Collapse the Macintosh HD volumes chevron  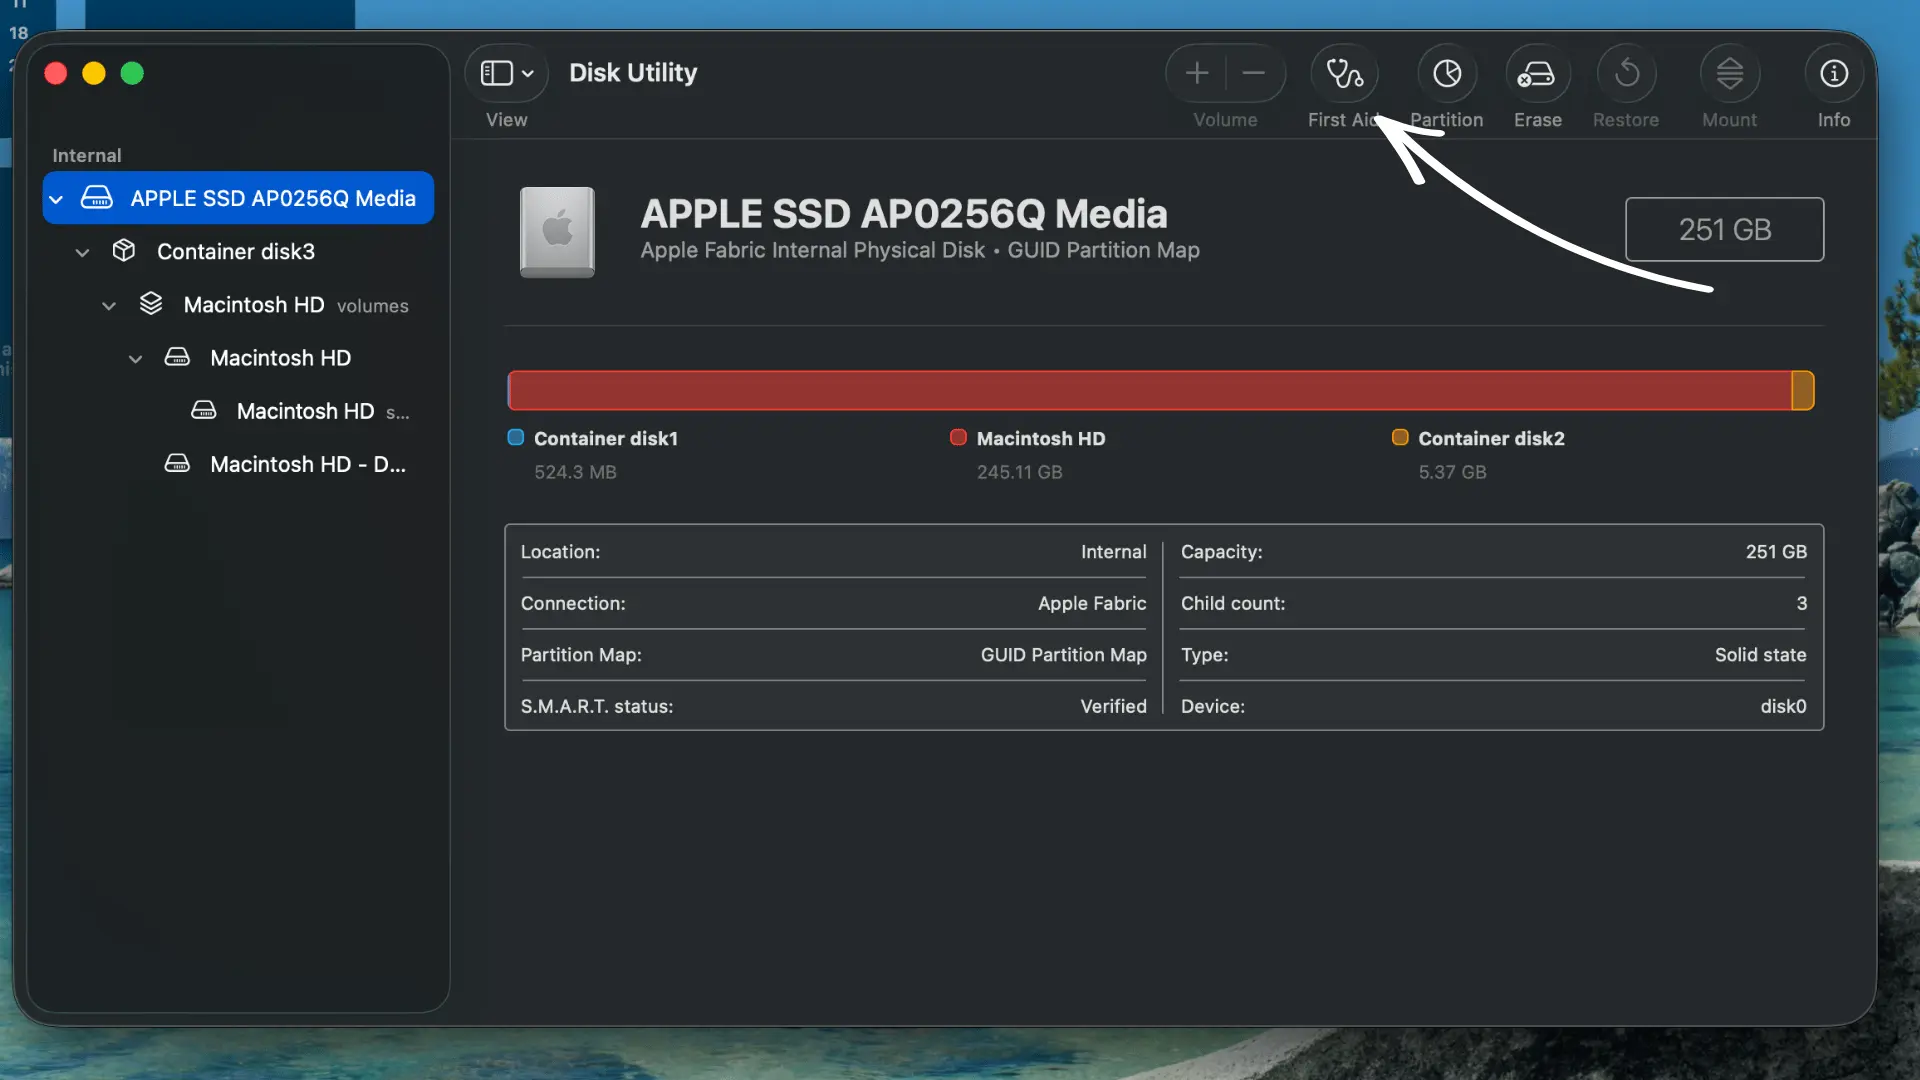click(x=109, y=305)
